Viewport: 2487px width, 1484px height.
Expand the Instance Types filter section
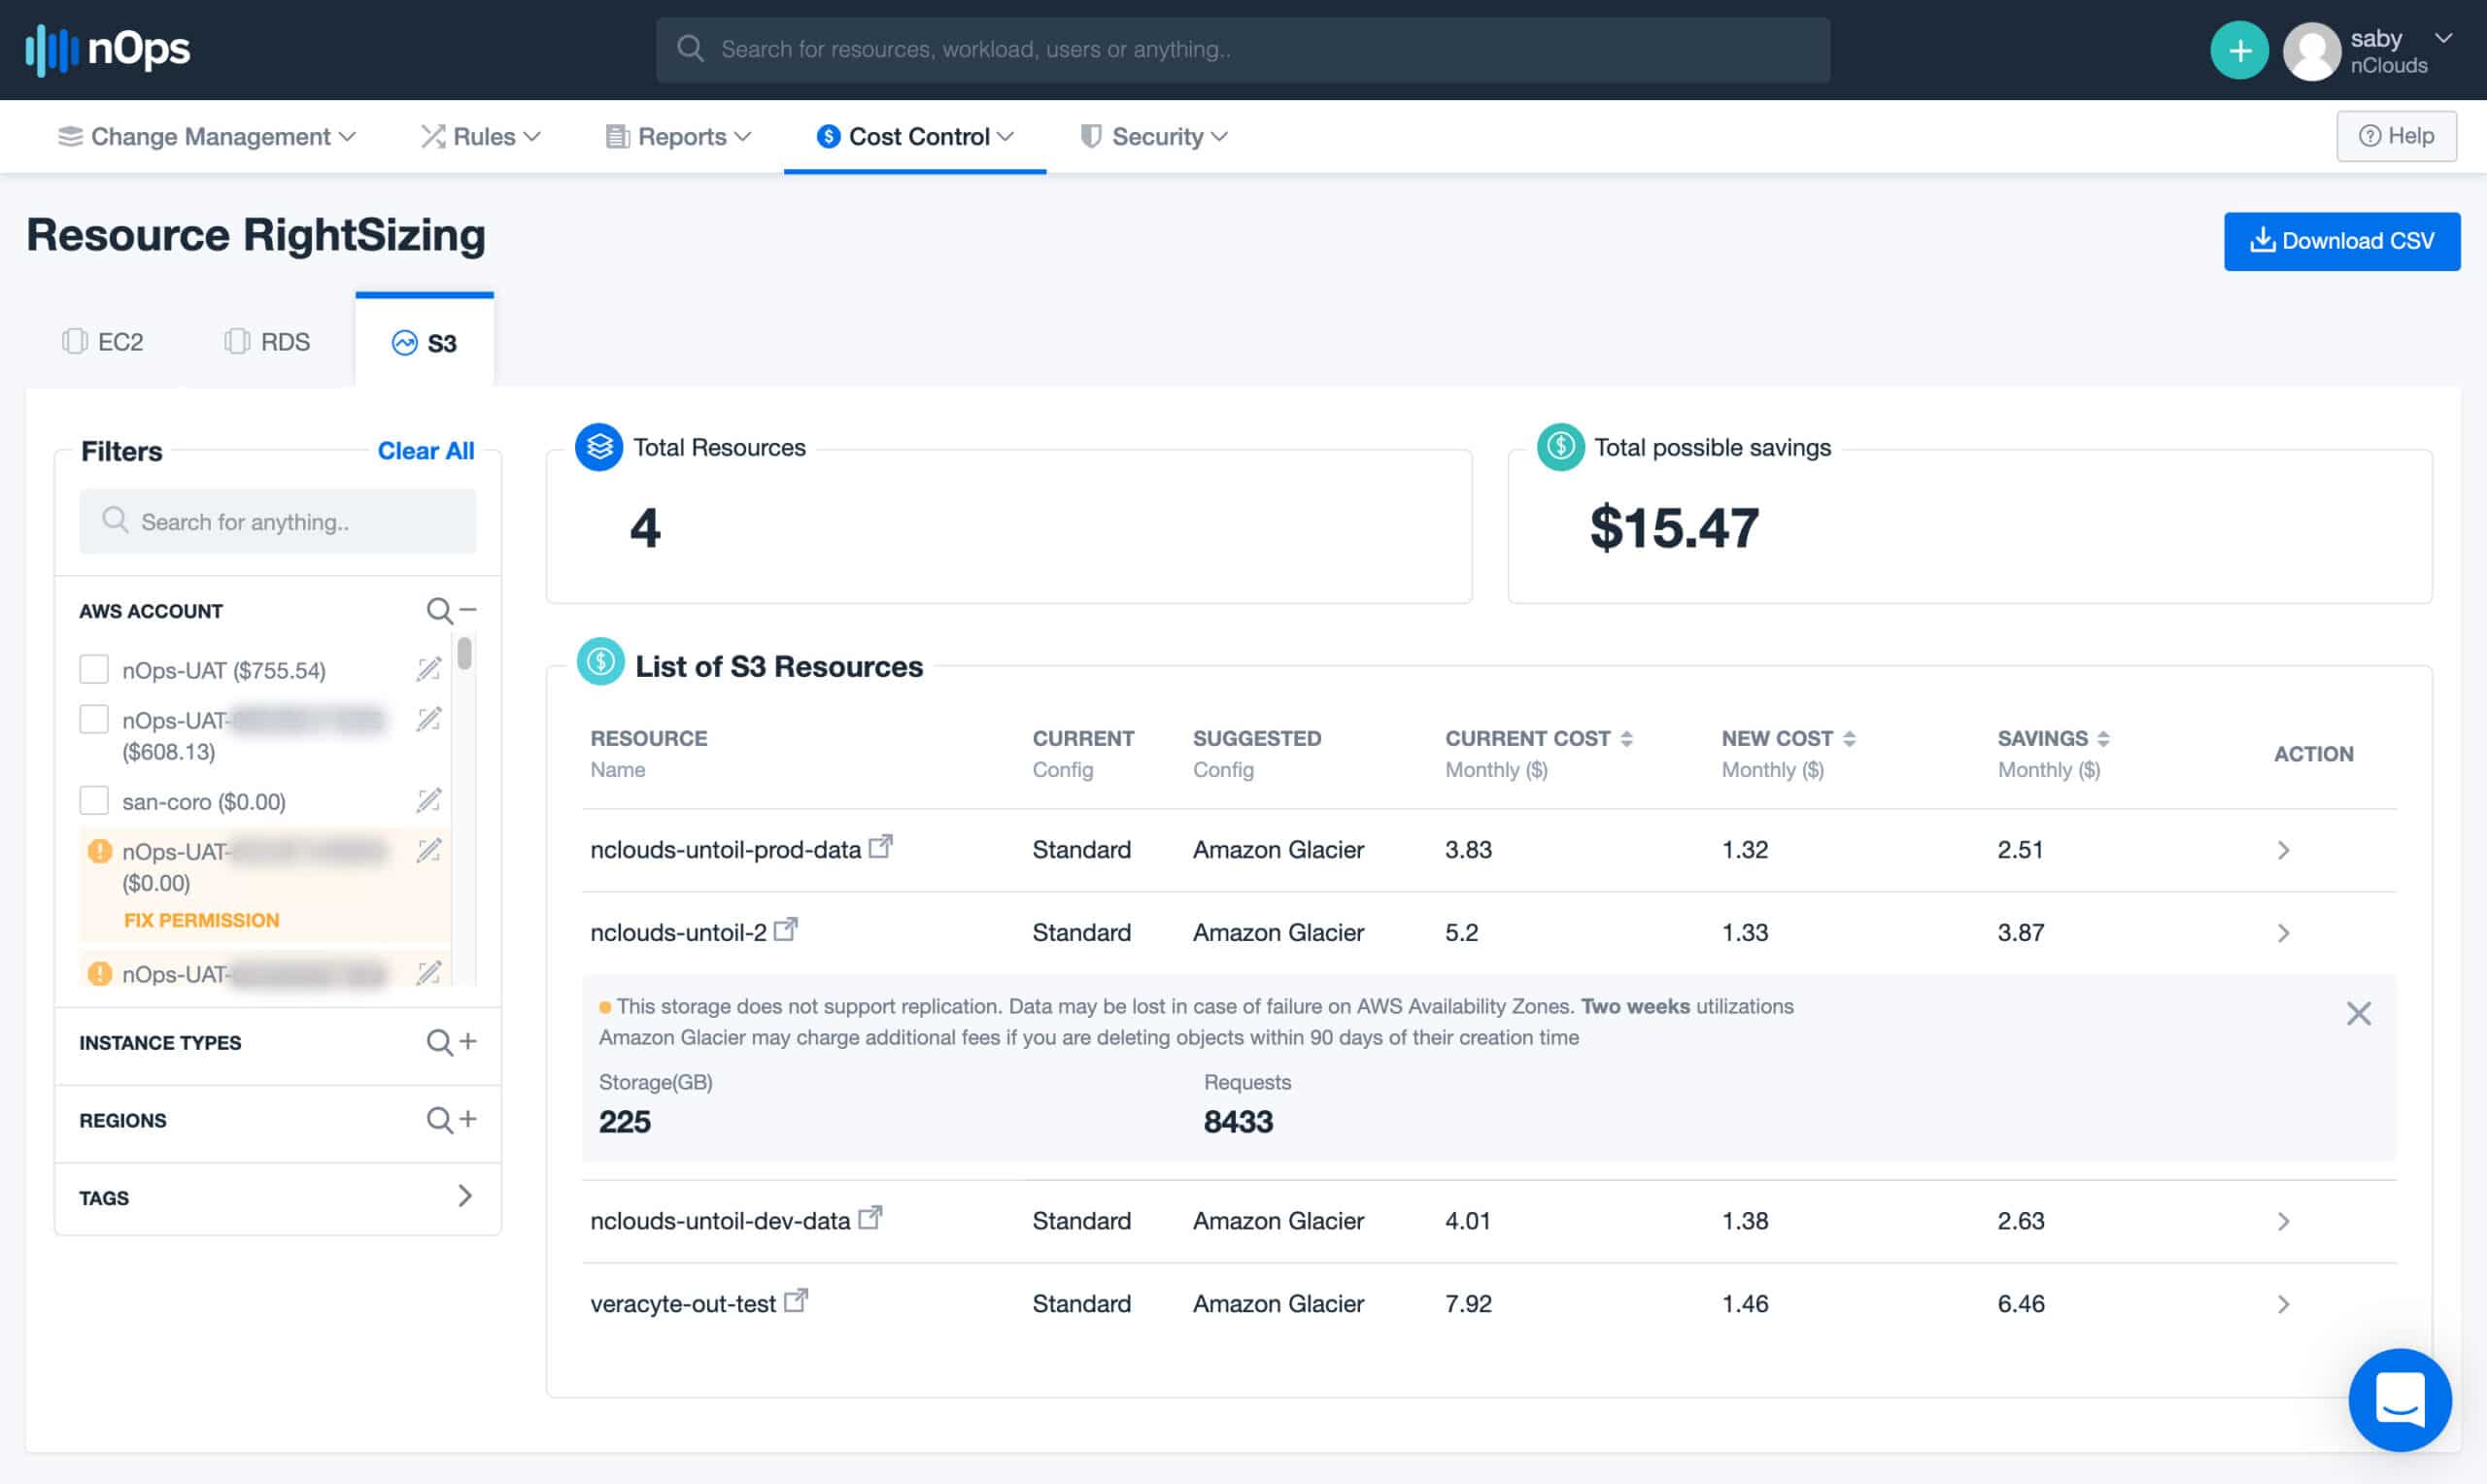[468, 1041]
